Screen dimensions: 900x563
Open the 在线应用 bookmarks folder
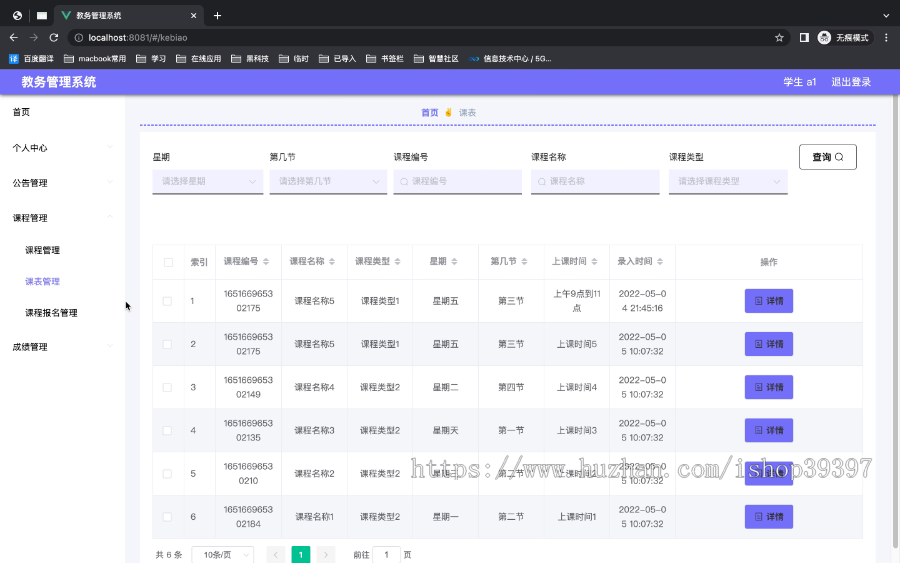199,59
